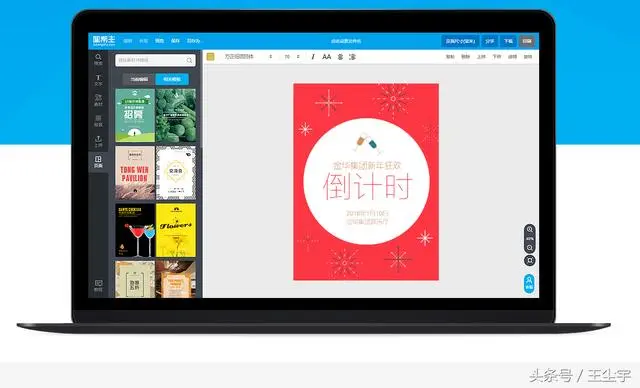Choose the green broccoli template thumbnail
This screenshot has width=640, height=388.
pyautogui.click(x=176, y=115)
